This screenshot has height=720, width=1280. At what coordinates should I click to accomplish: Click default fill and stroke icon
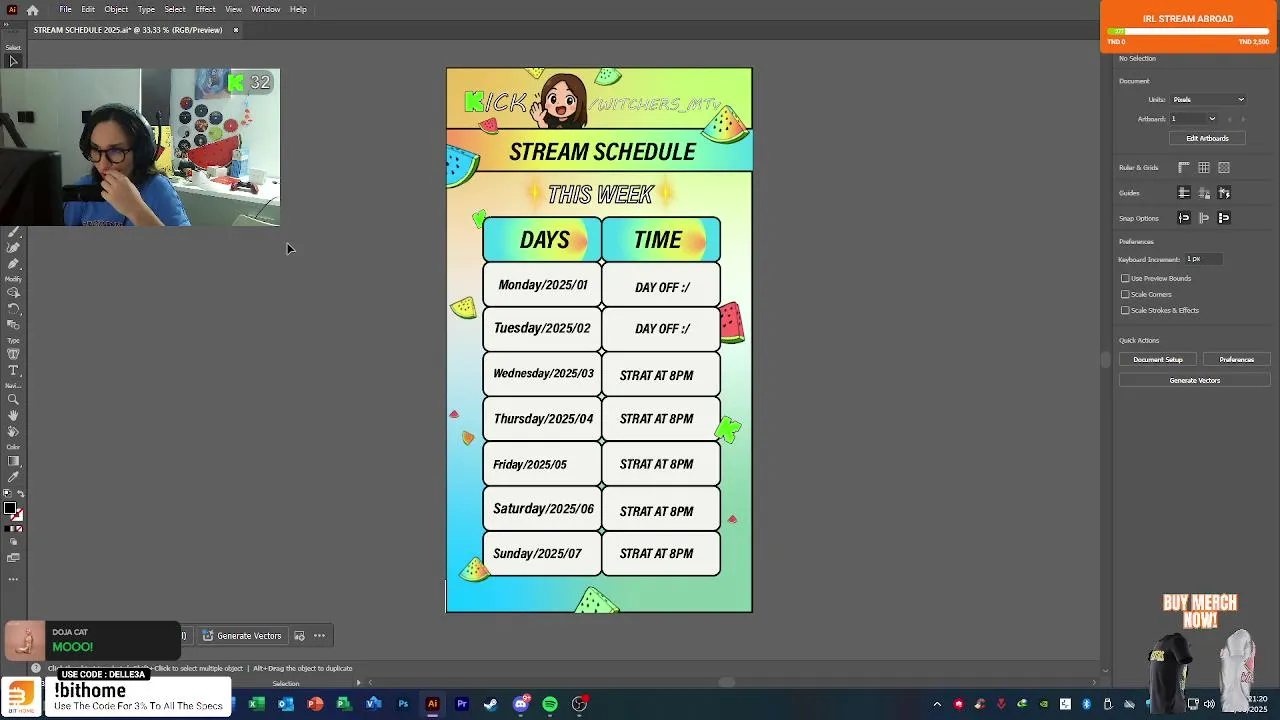(x=7, y=494)
